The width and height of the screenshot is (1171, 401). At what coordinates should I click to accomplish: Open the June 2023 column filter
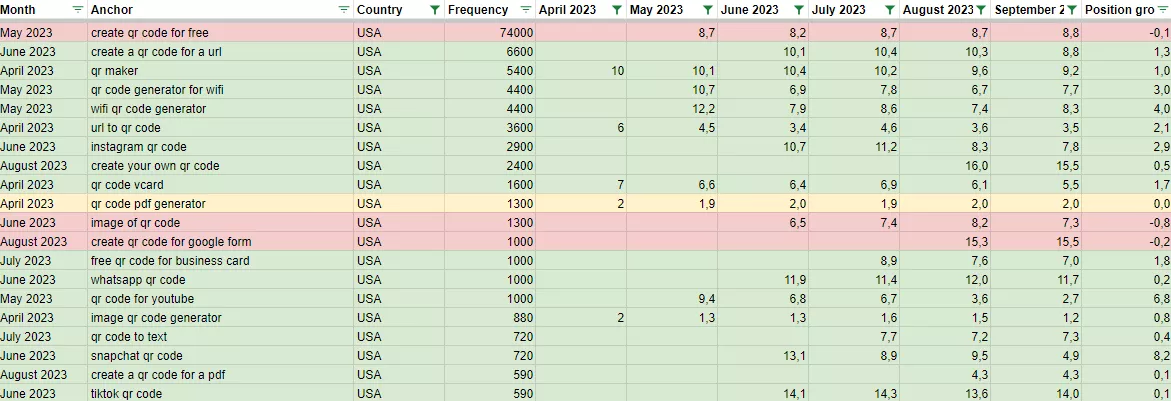coord(799,10)
